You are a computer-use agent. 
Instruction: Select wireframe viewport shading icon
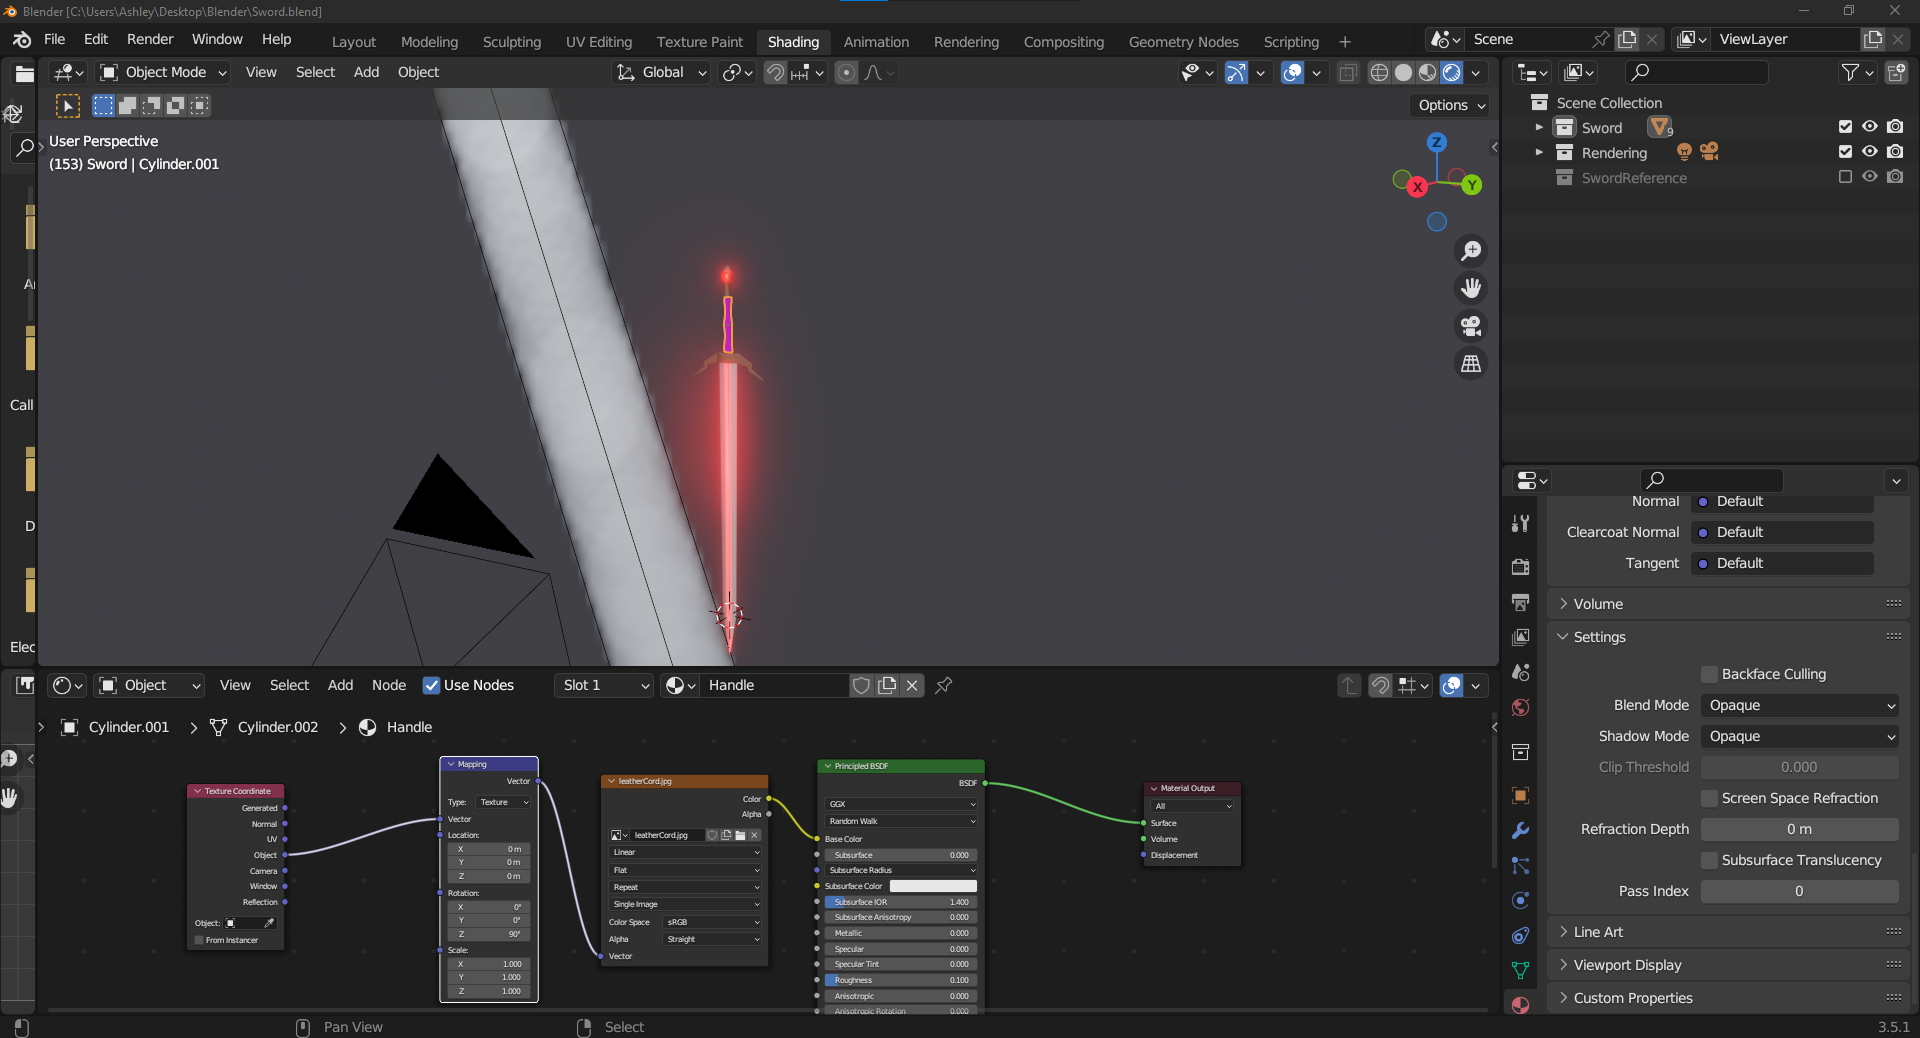tap(1379, 72)
